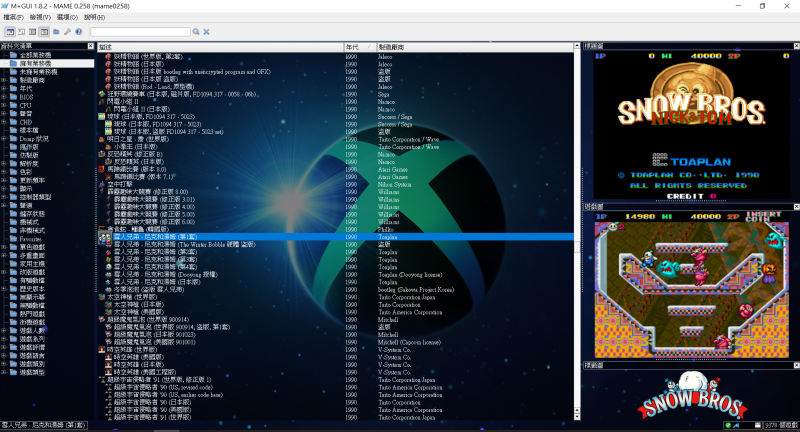Viewport: 800px width, 432px height.
Task: Click the game list scrollbar bottom arrow
Action: point(577,417)
